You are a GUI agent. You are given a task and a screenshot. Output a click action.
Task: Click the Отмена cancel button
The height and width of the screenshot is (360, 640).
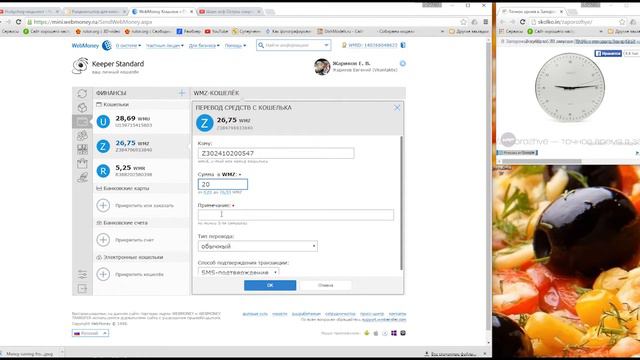pyautogui.click(x=325, y=285)
